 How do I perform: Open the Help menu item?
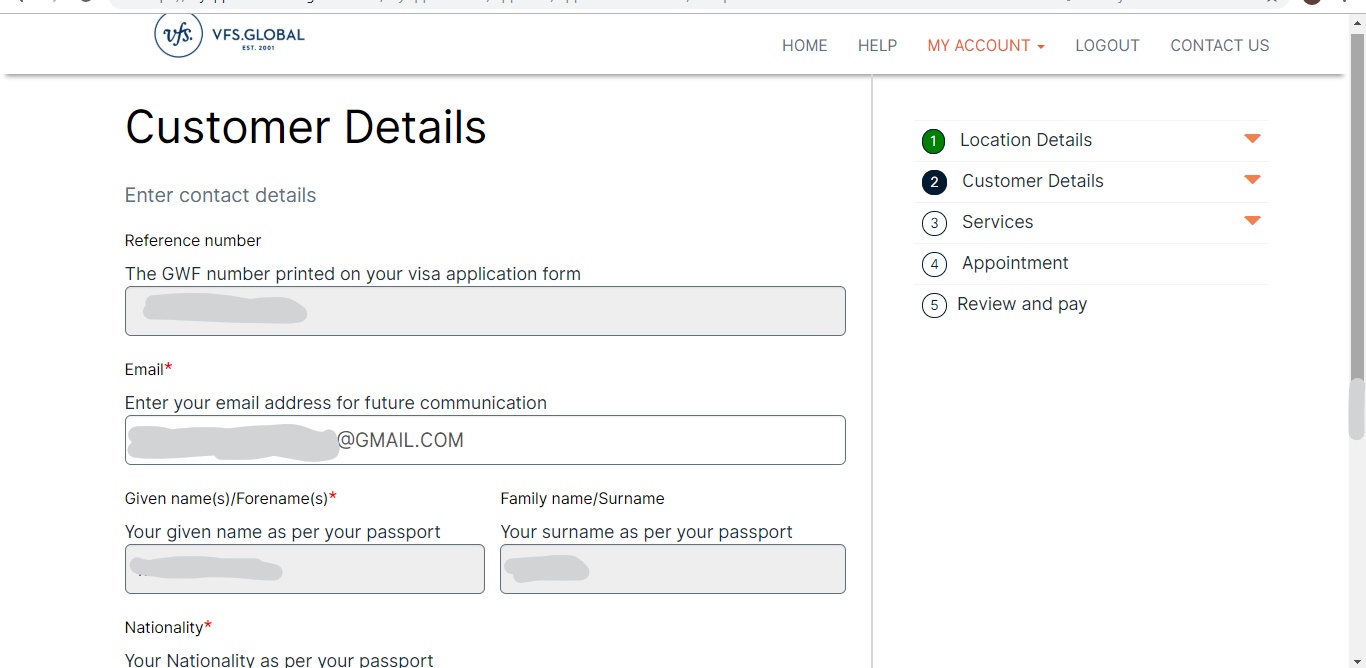[x=877, y=45]
